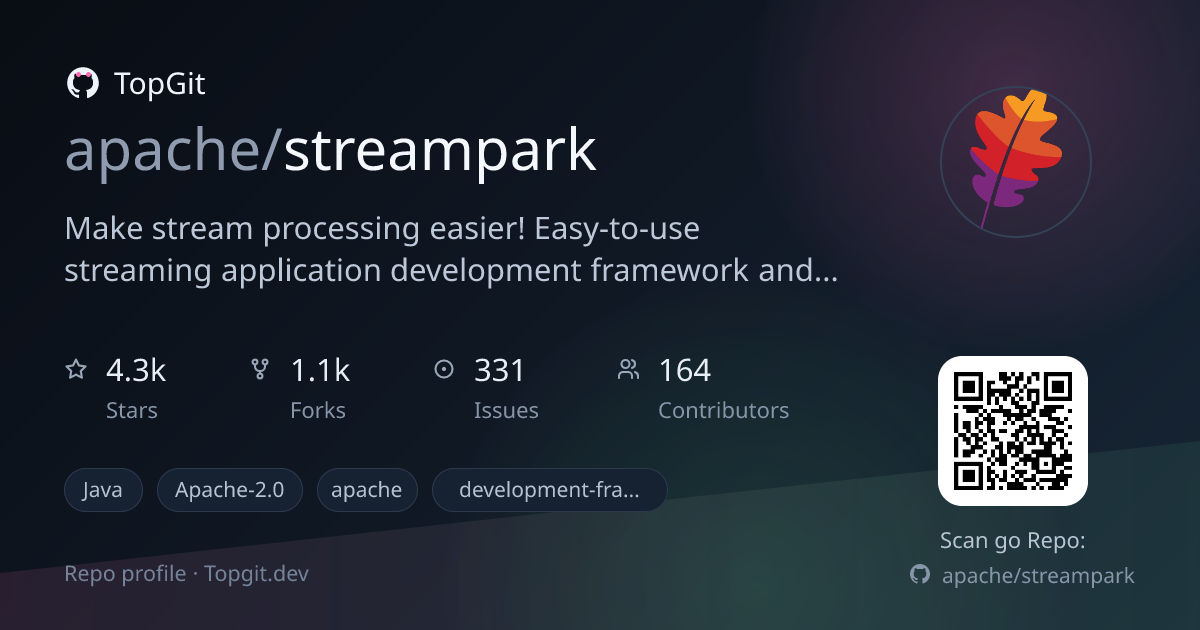
Task: Click the Contributors label
Action: (723, 411)
